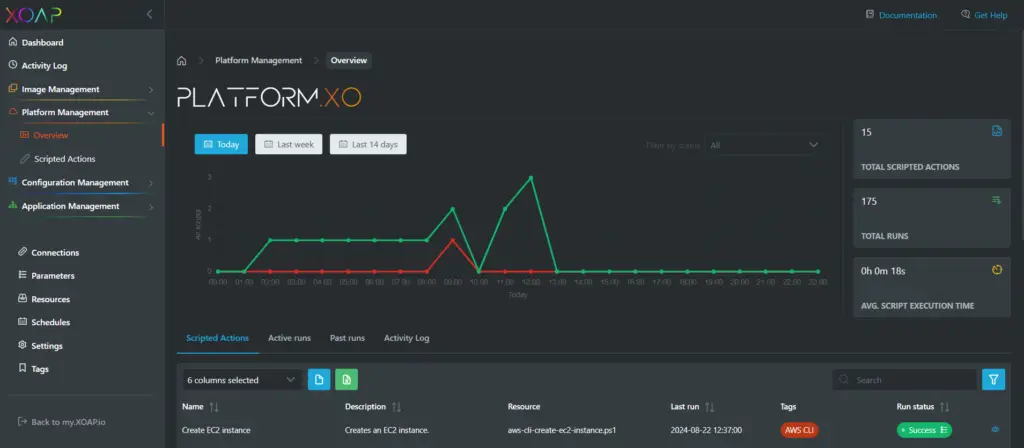Click the green Excel export button

346,379
